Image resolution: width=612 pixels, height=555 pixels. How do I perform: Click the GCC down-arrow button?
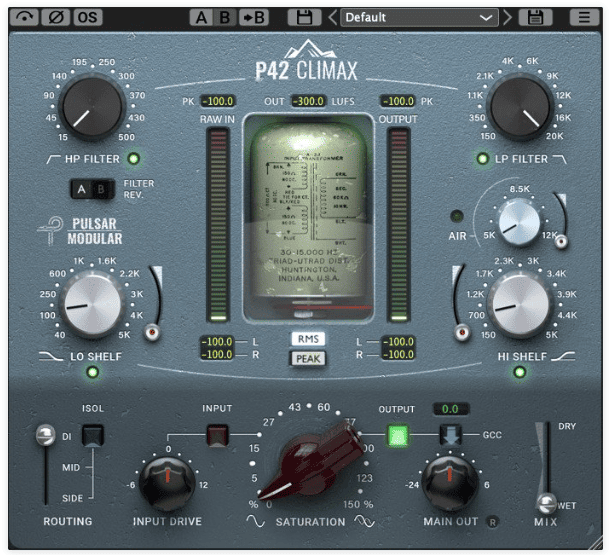(450, 435)
